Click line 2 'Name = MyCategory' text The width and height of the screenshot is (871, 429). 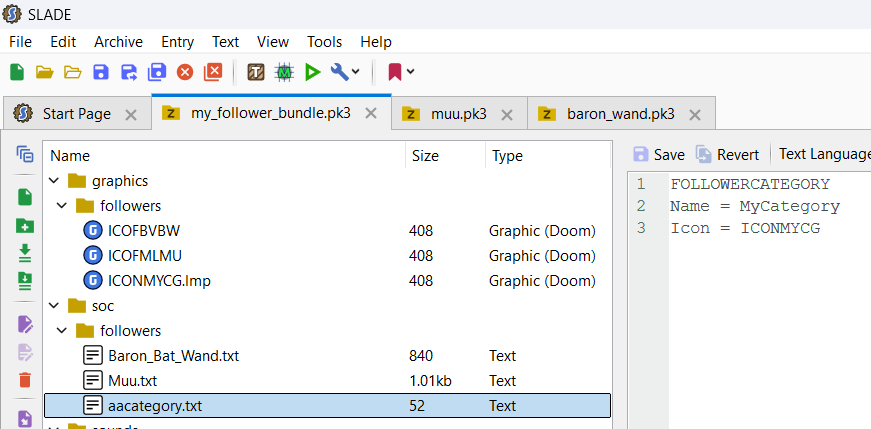pyautogui.click(x=755, y=207)
